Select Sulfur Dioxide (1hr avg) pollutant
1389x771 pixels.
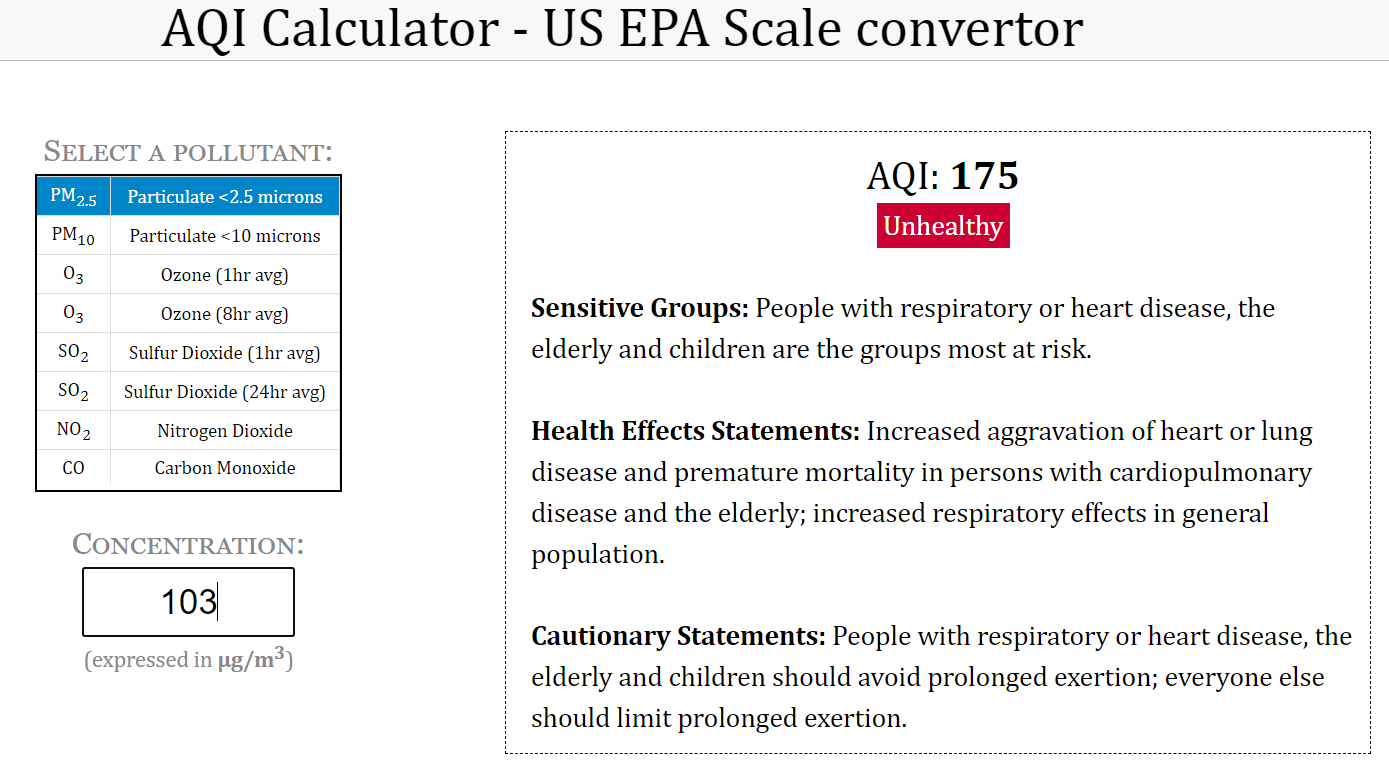[x=225, y=353]
